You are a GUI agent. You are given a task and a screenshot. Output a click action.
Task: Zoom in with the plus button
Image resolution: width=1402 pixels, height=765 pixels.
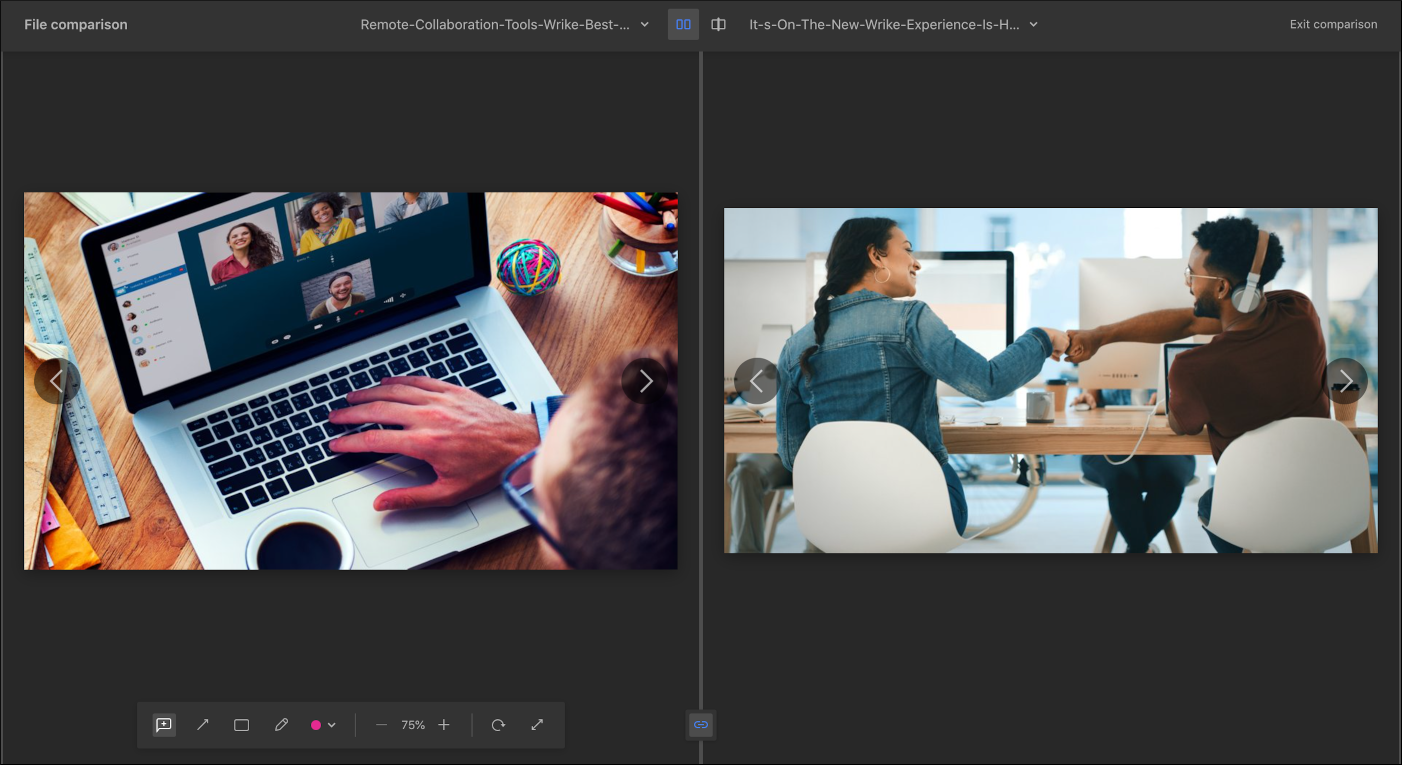coord(444,725)
